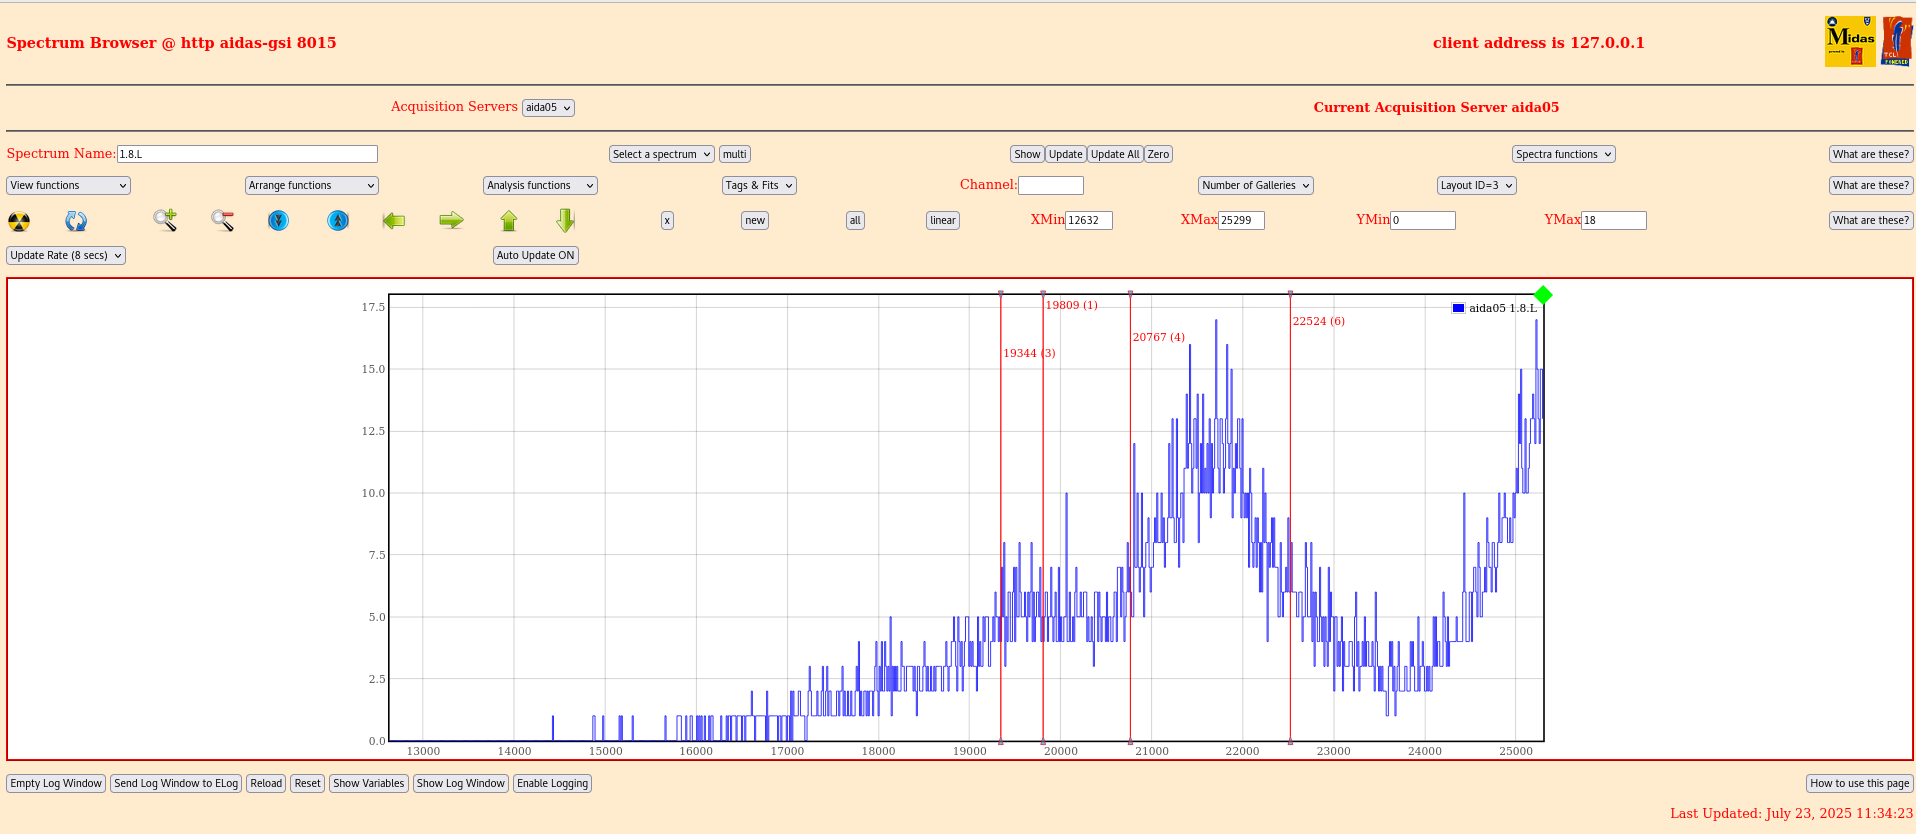Click the blue double down-arrow icon
Viewport: 1916px width, 834px height.
pos(279,220)
